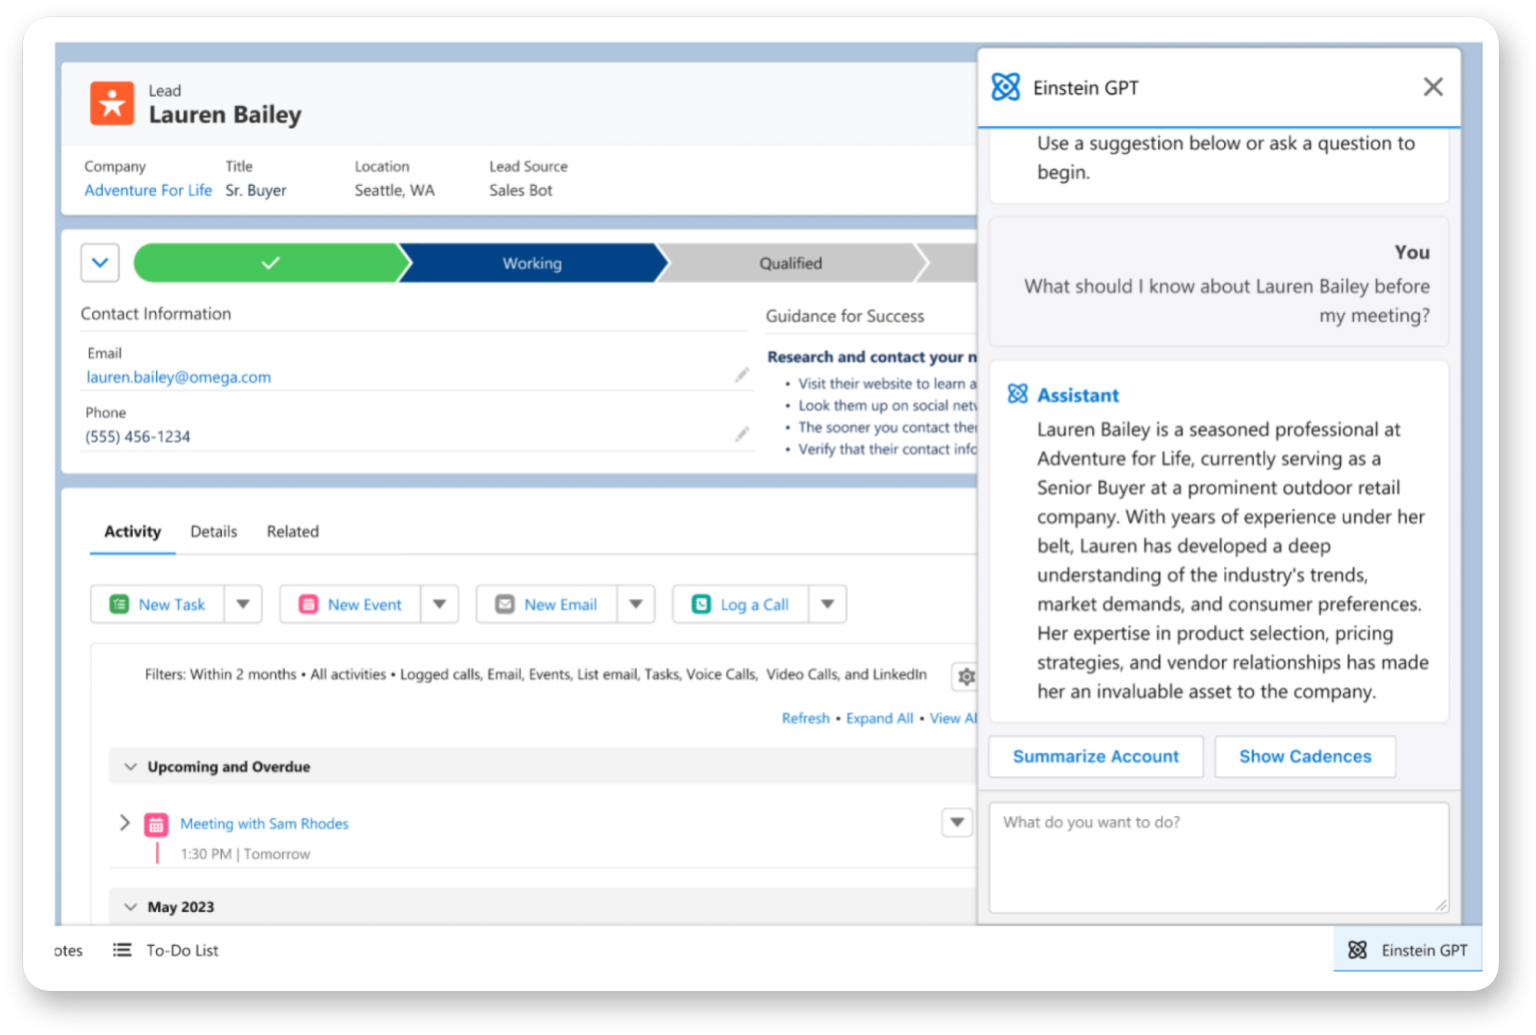Screen dimensions: 1536x1035
Task: Switch to the Activity tab
Action: (132, 531)
